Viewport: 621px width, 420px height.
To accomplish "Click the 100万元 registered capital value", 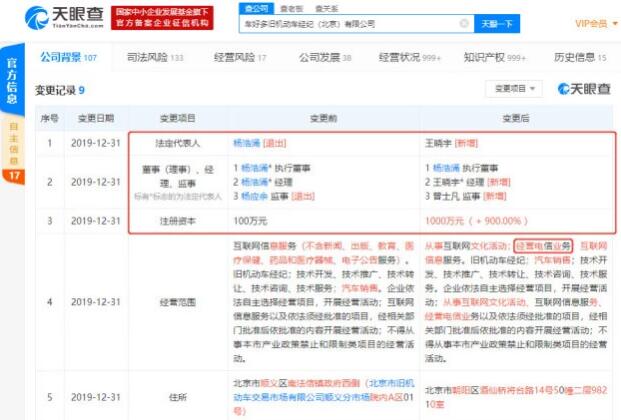I will pyautogui.click(x=250, y=221).
